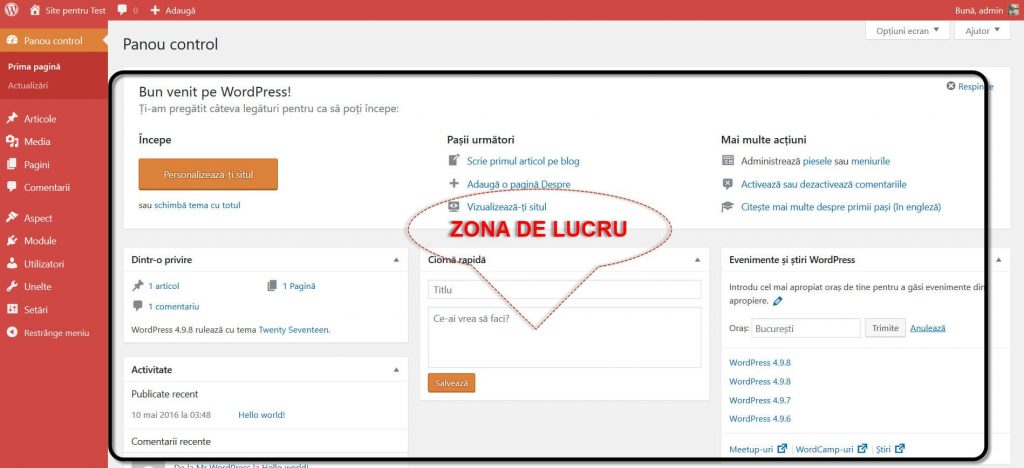Viewport: 1024px width, 468px height.
Task: Open the WordPress logo menu
Action: pos(11,10)
